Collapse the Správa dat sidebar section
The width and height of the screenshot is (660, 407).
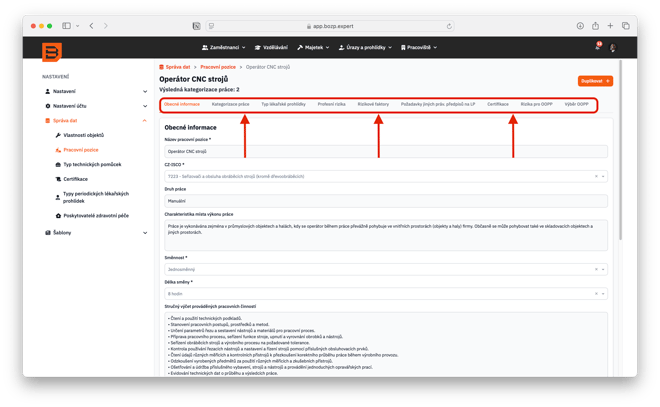click(x=145, y=120)
